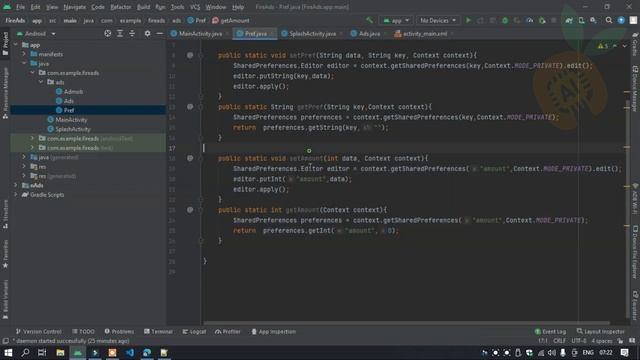Open the Profile app icon in the toolbar
This screenshot has height=360, width=640.
coord(529,20)
